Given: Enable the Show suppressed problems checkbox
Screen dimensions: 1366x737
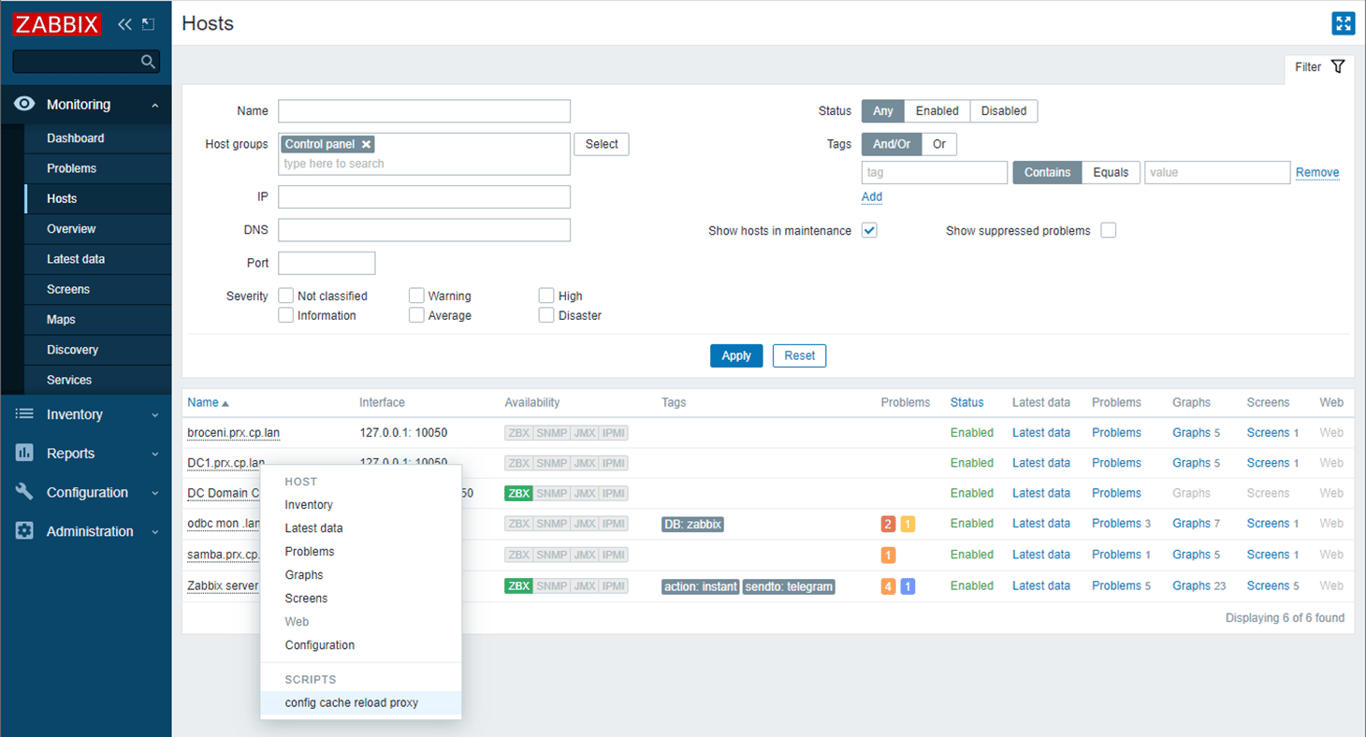Looking at the screenshot, I should pos(1108,229).
